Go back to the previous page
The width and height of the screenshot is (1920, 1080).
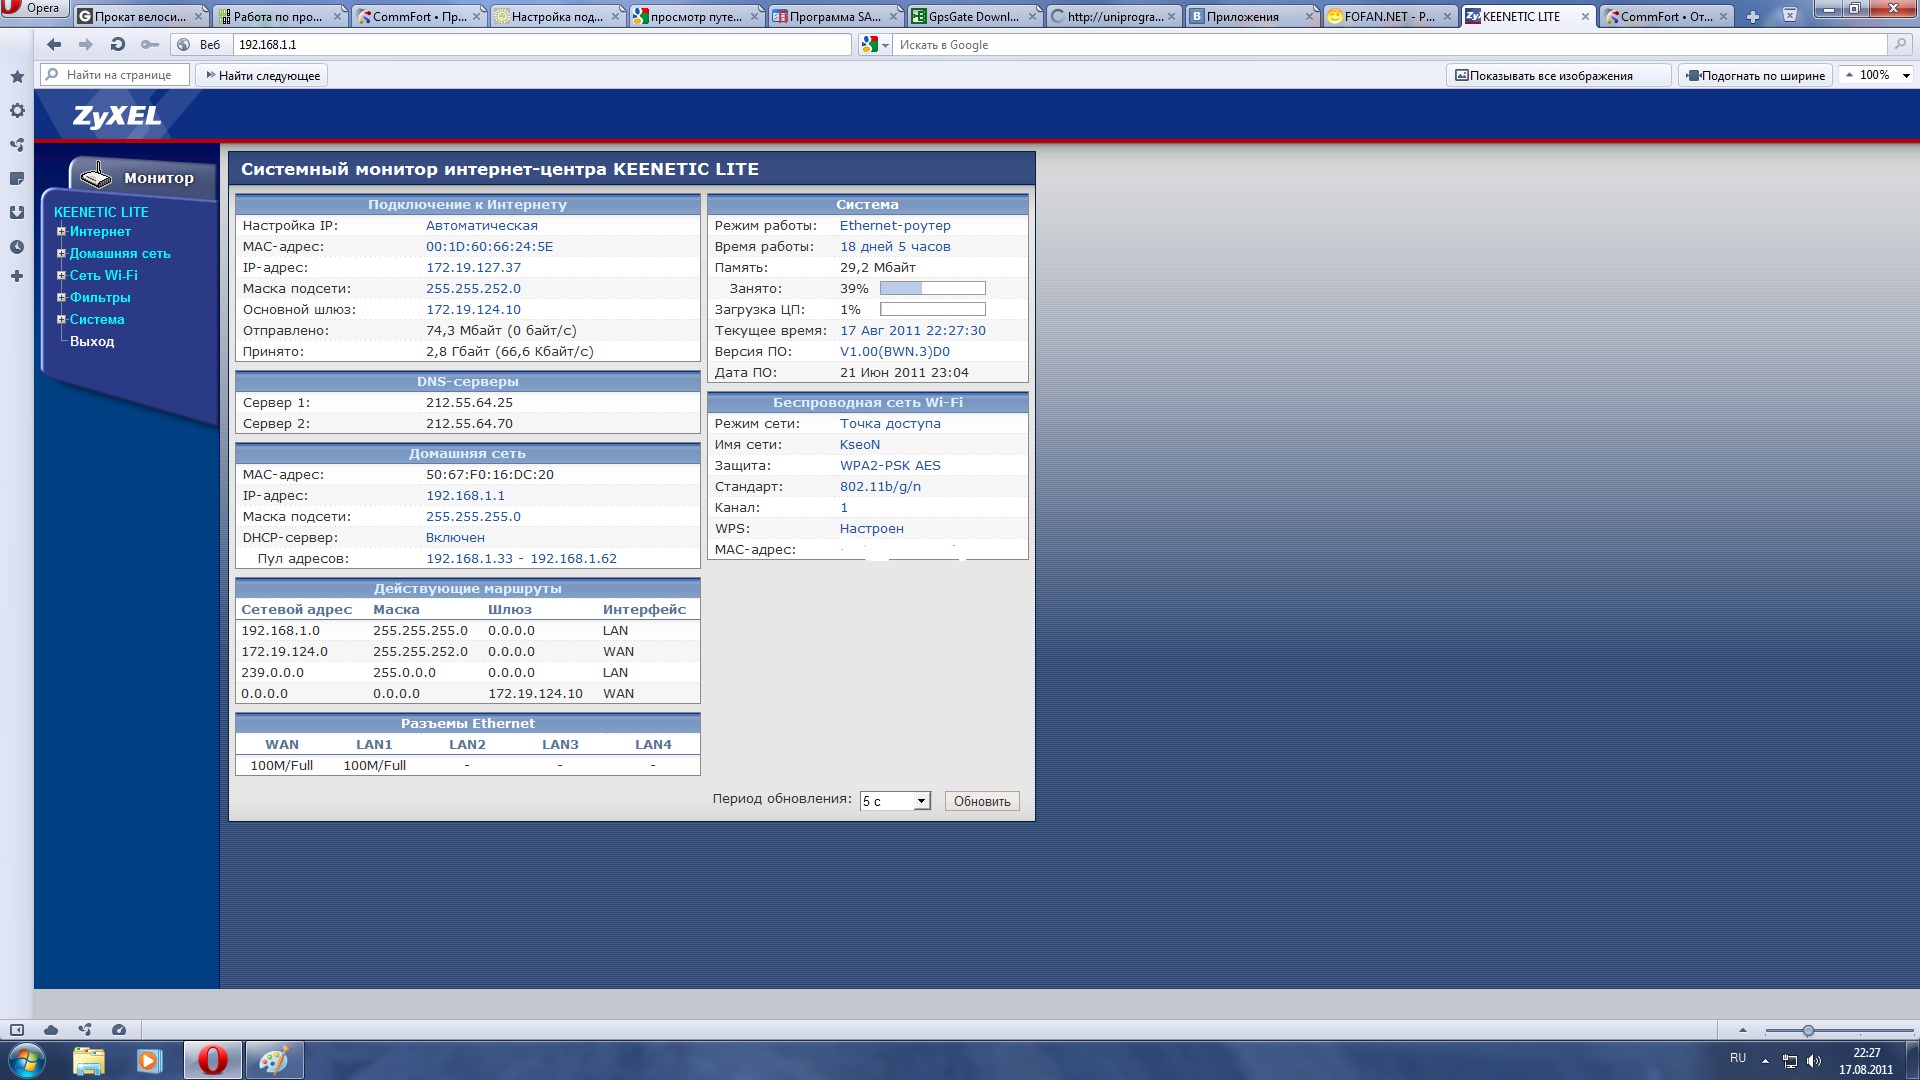[54, 45]
